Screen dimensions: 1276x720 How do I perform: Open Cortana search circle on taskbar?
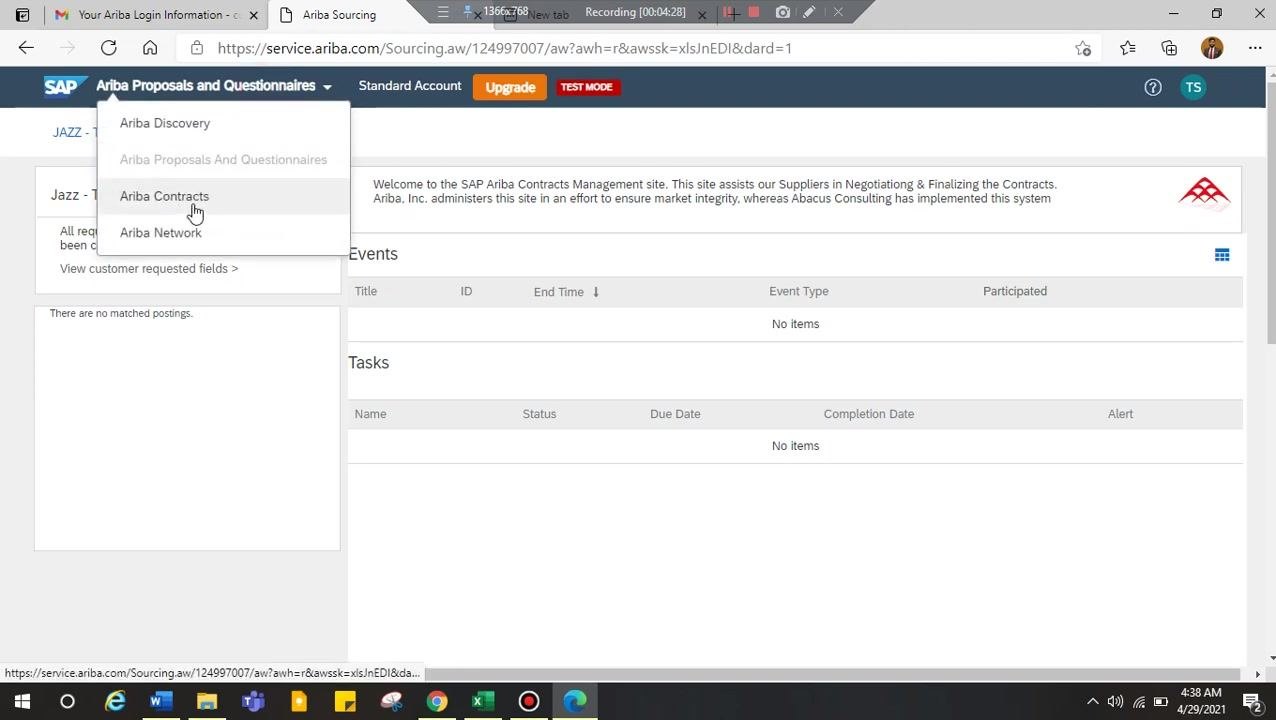(x=67, y=701)
